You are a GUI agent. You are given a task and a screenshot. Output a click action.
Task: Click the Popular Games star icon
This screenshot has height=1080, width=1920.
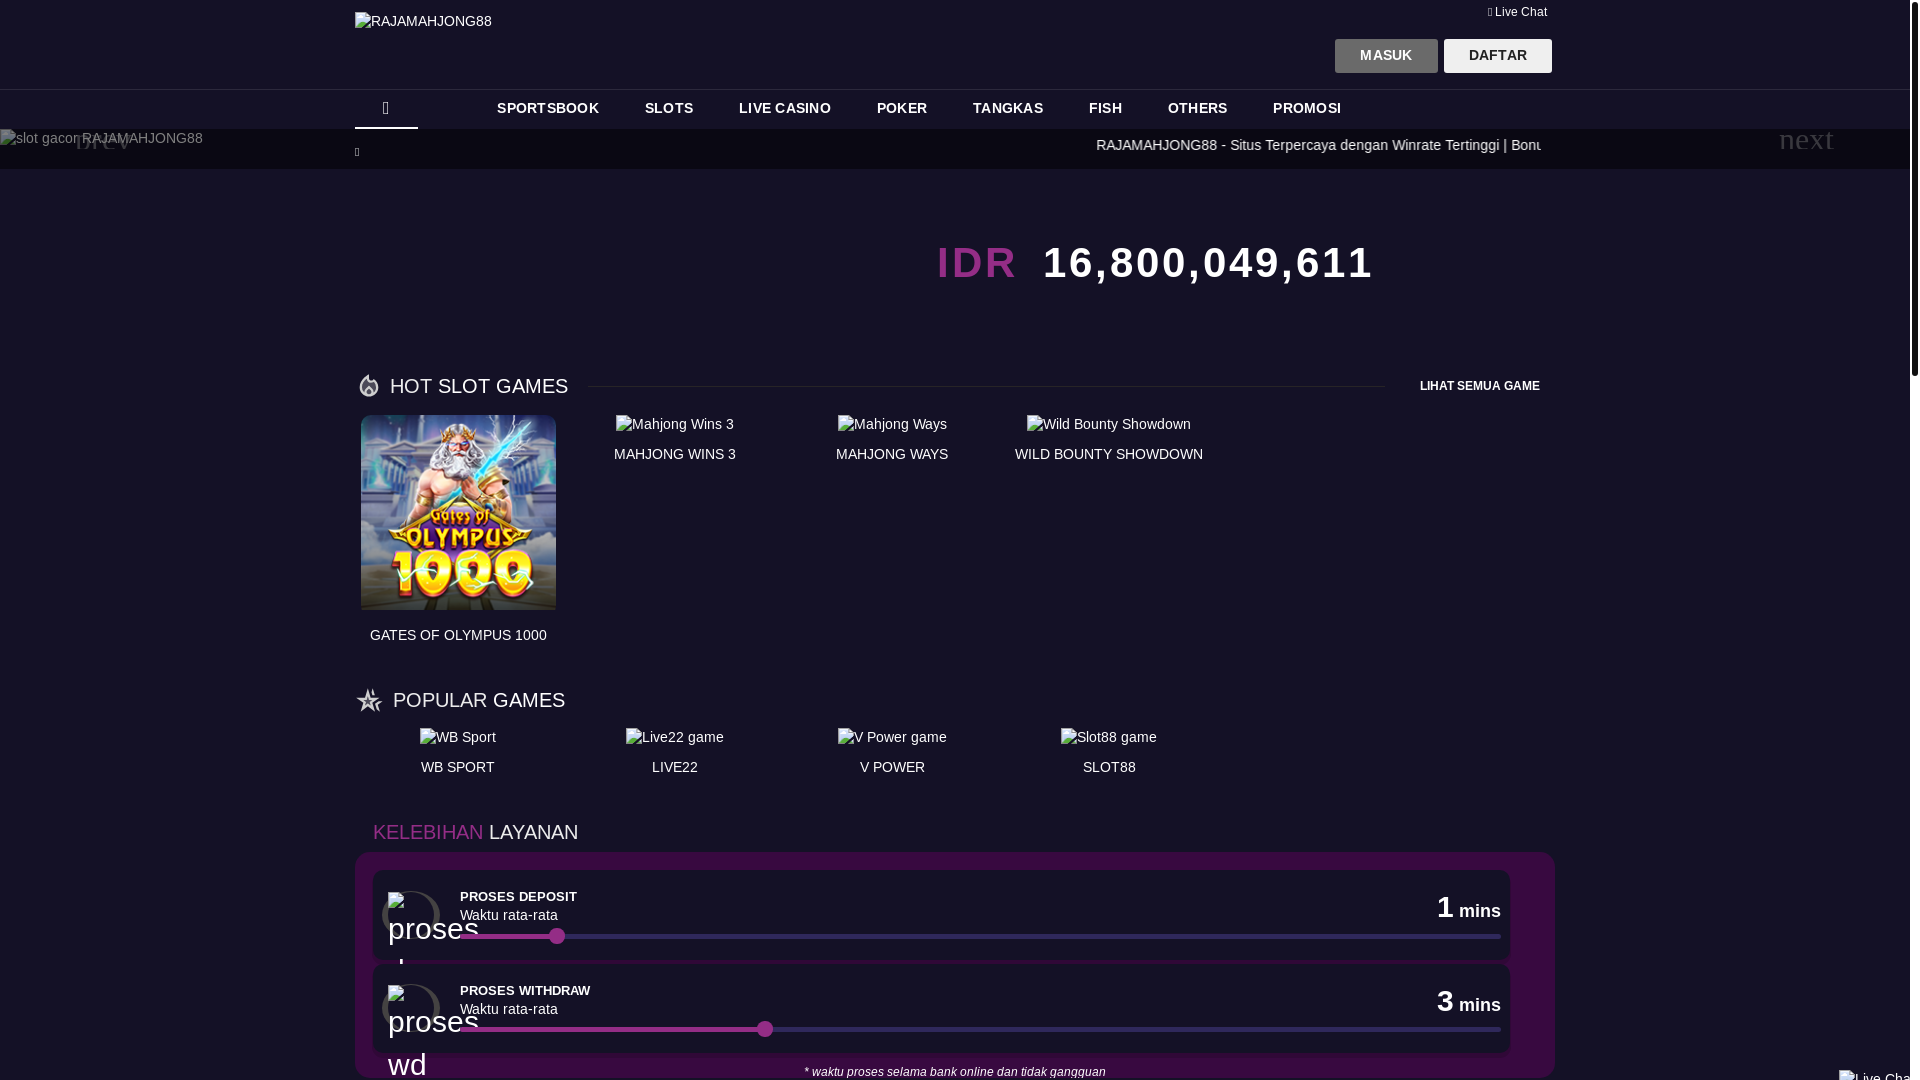[369, 700]
